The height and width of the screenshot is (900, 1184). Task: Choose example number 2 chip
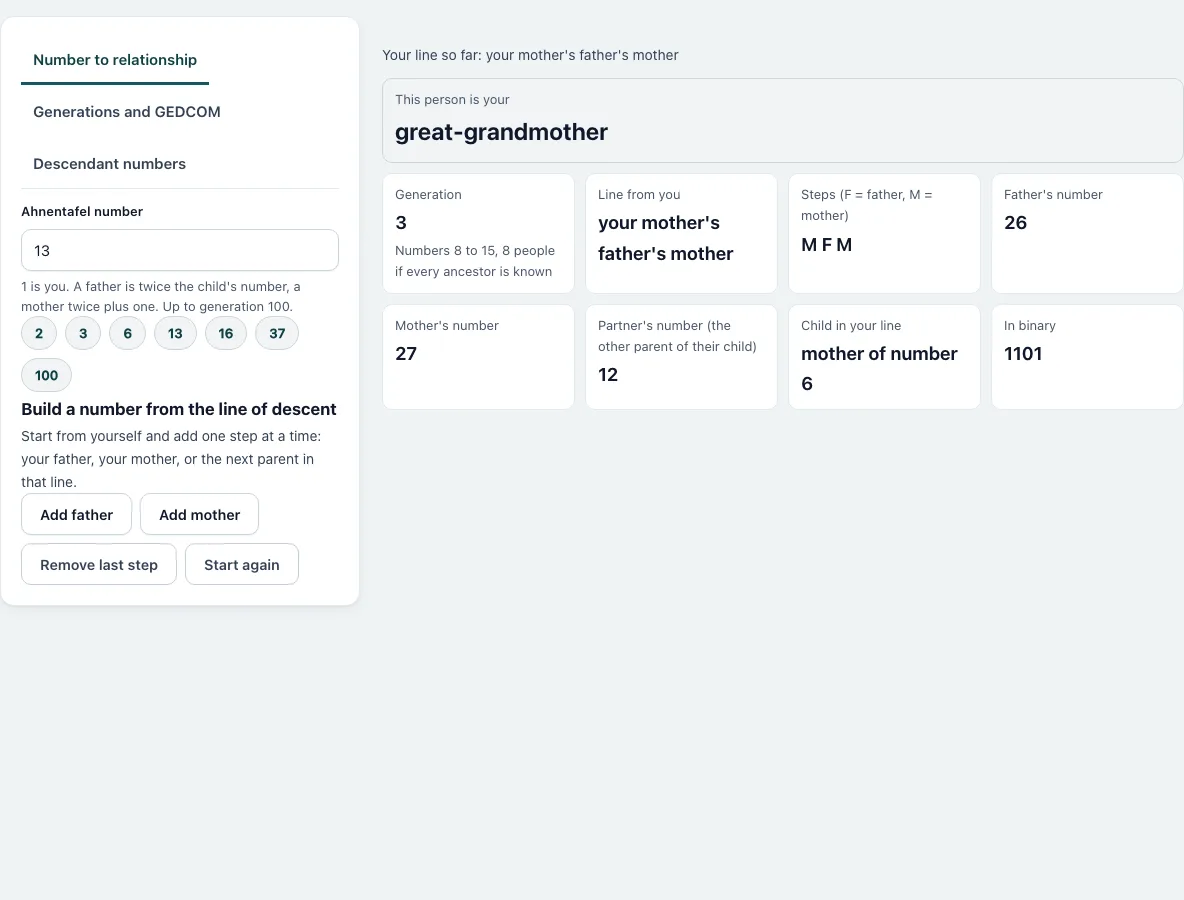pos(39,333)
